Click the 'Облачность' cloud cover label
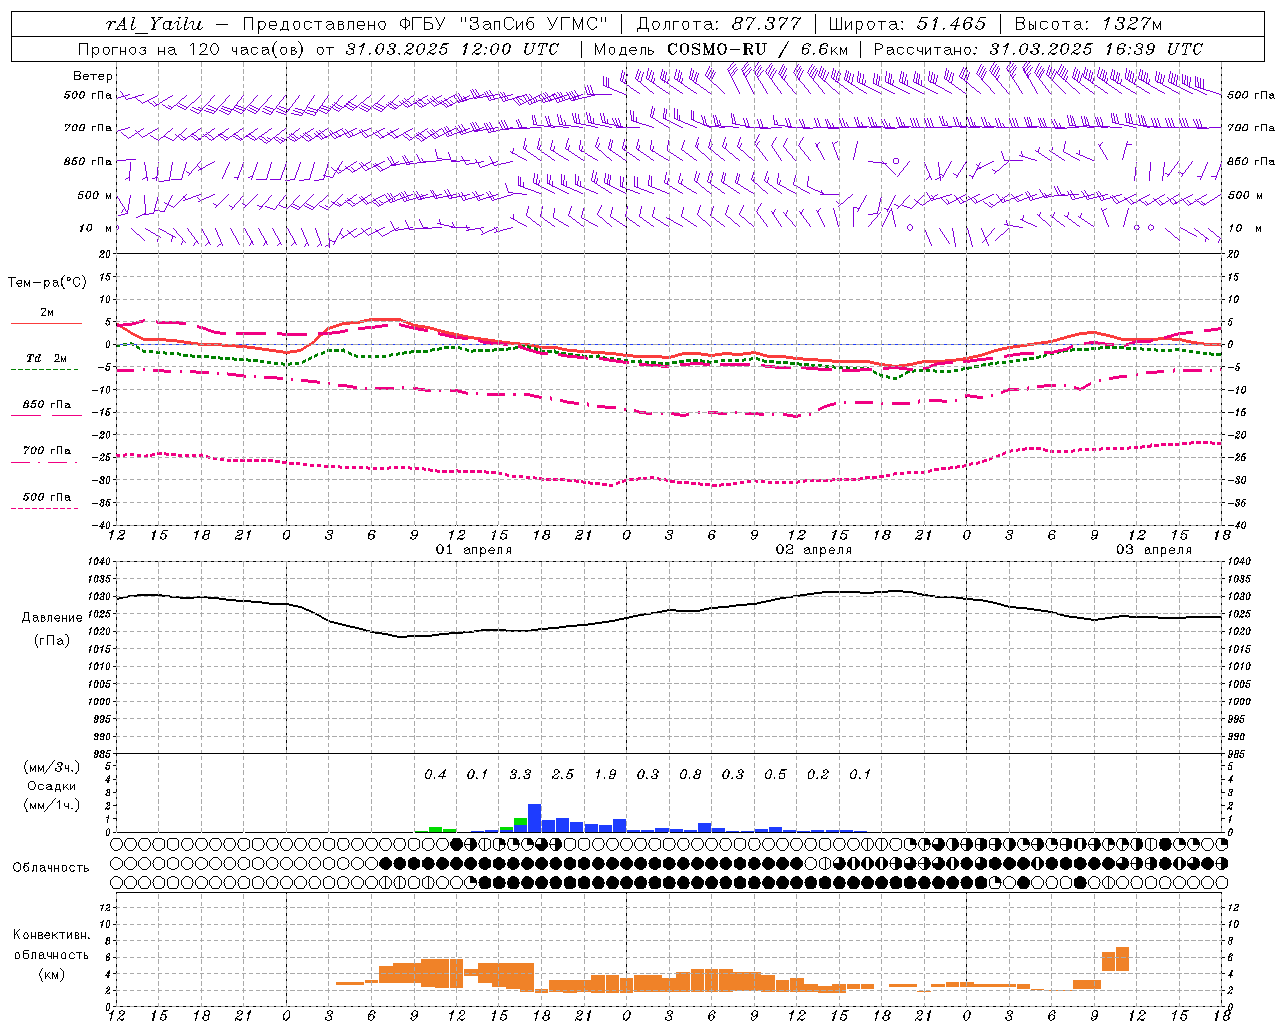 [x=51, y=868]
